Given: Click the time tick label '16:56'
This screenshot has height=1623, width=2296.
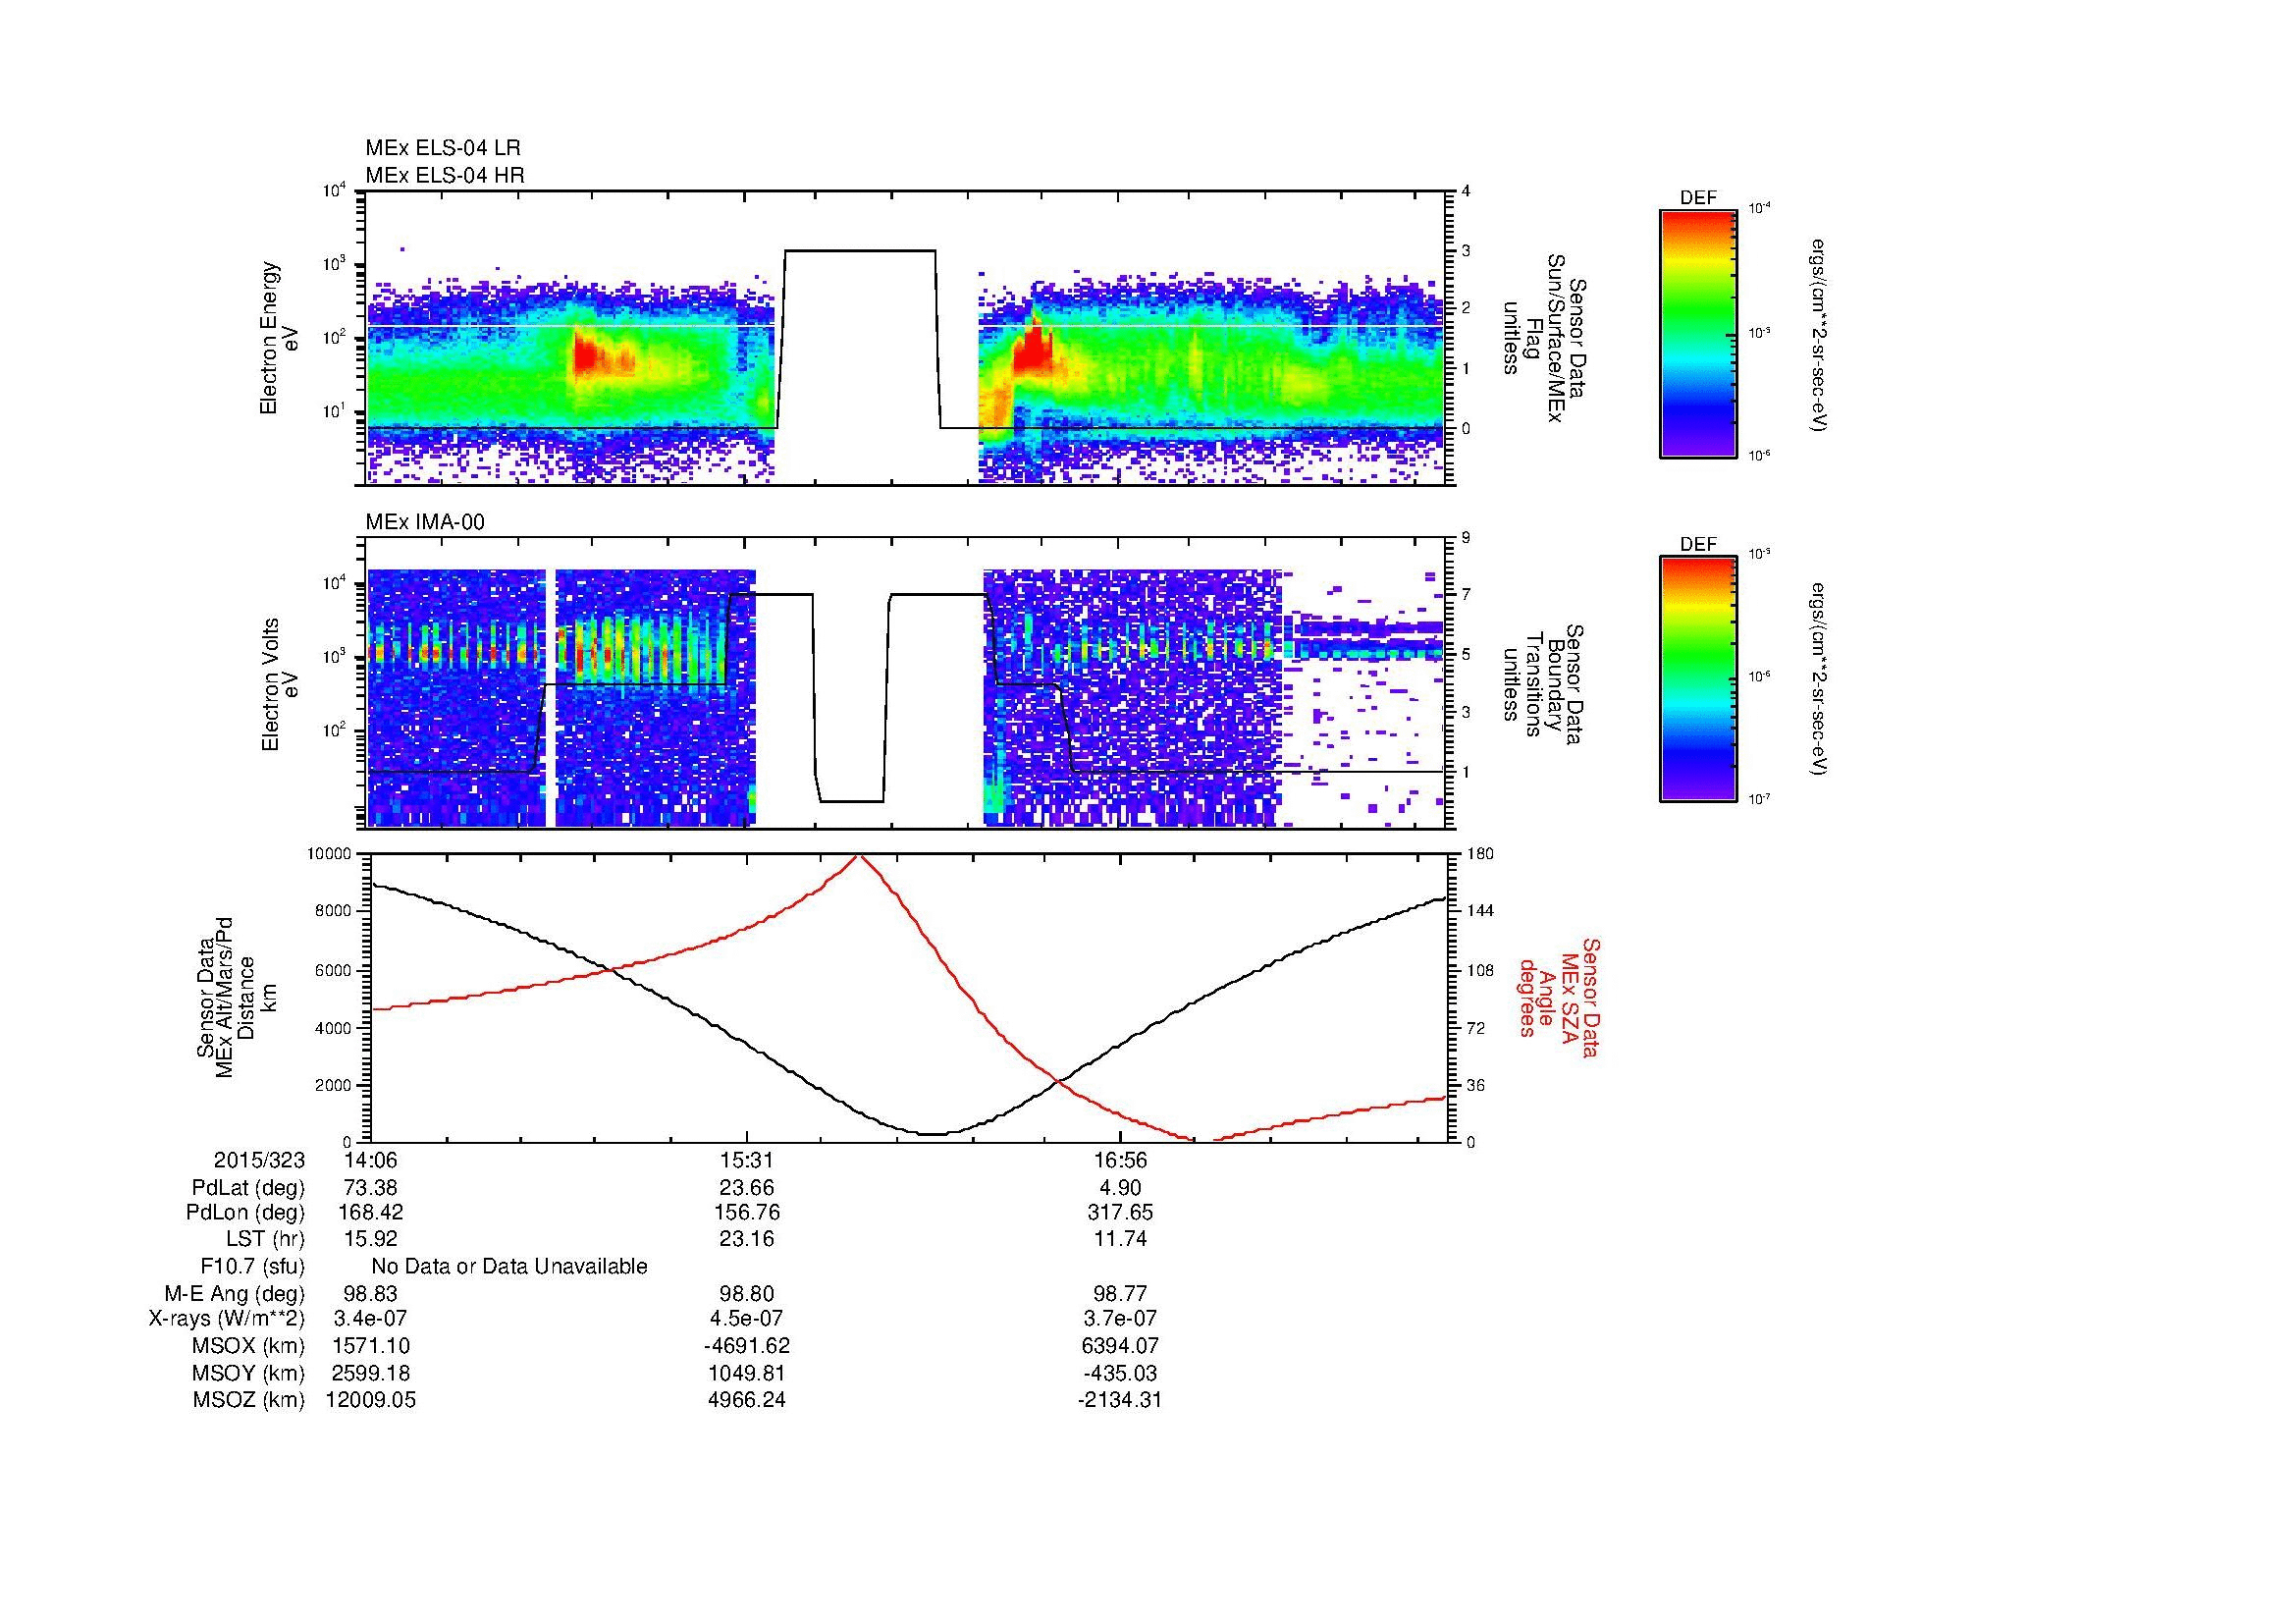Looking at the screenshot, I should [1120, 1161].
